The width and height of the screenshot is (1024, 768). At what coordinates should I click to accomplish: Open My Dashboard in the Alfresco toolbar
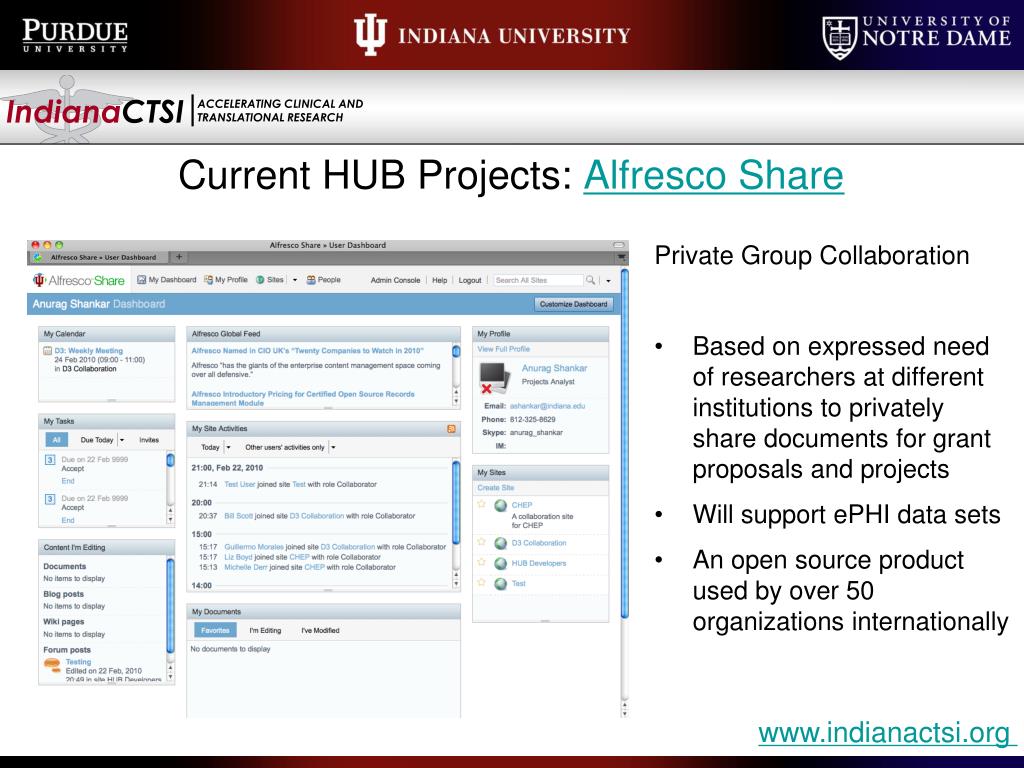coord(167,280)
